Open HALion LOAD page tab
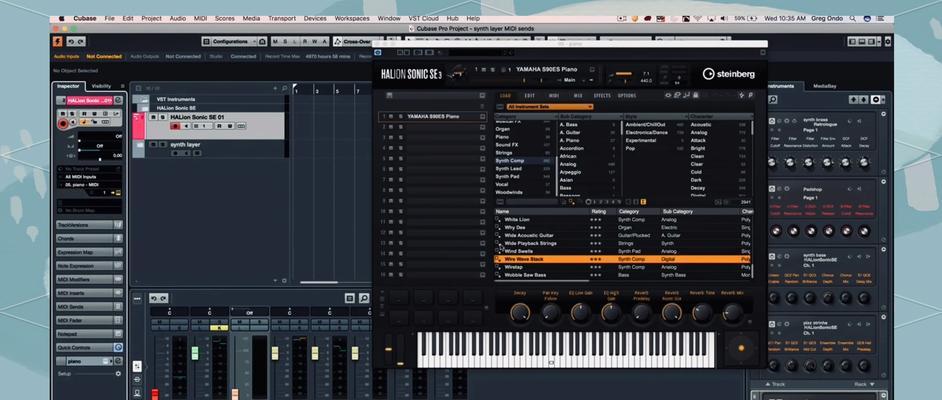Screen dimensions: 942x400 (x=506, y=95)
